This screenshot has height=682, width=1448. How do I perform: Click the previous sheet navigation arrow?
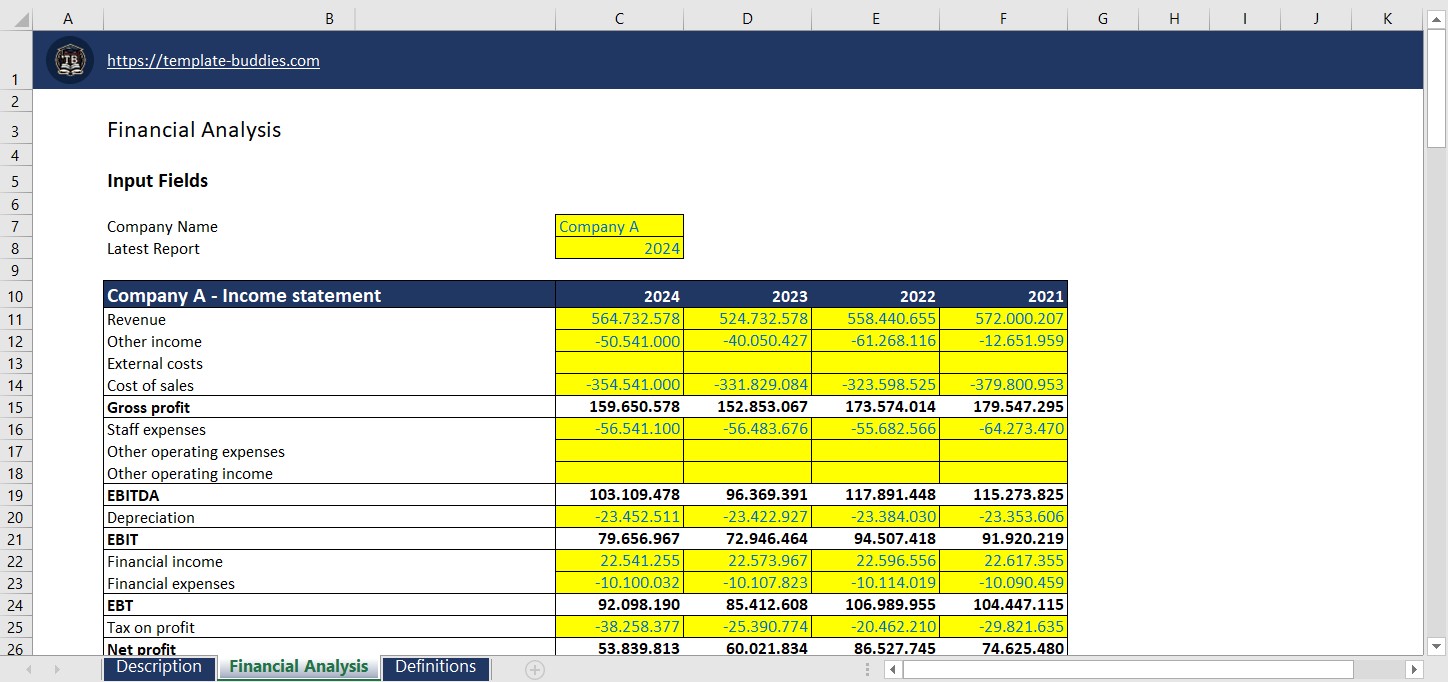coord(28,669)
